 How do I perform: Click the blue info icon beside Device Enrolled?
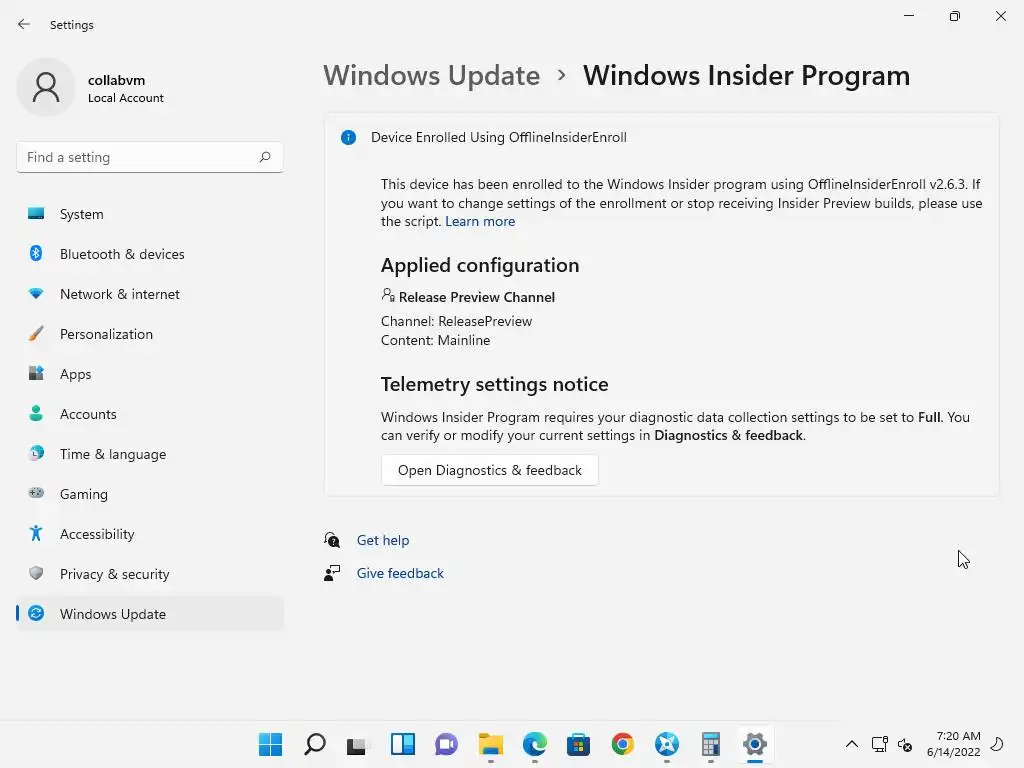(x=348, y=137)
